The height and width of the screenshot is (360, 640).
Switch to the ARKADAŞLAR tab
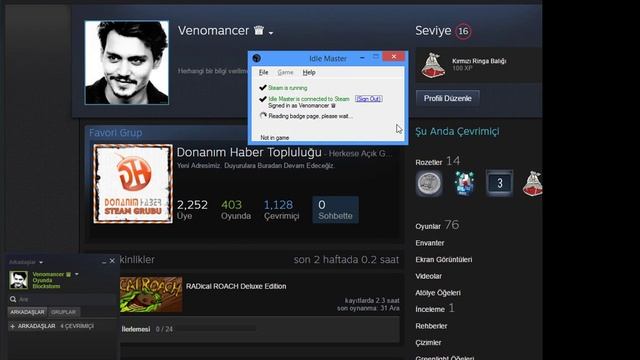click(27, 312)
